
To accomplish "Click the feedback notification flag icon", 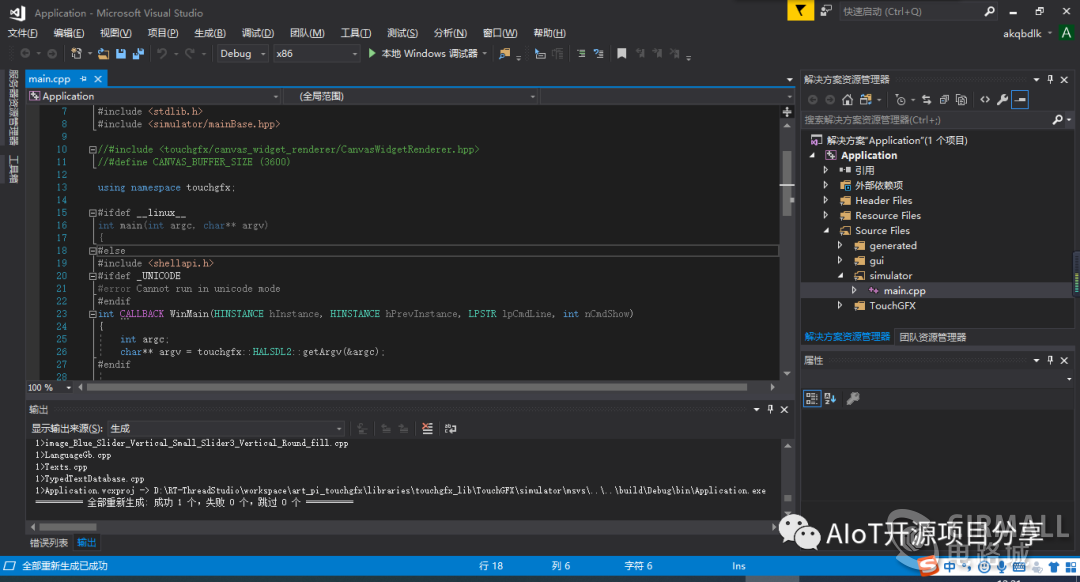I will click(800, 11).
